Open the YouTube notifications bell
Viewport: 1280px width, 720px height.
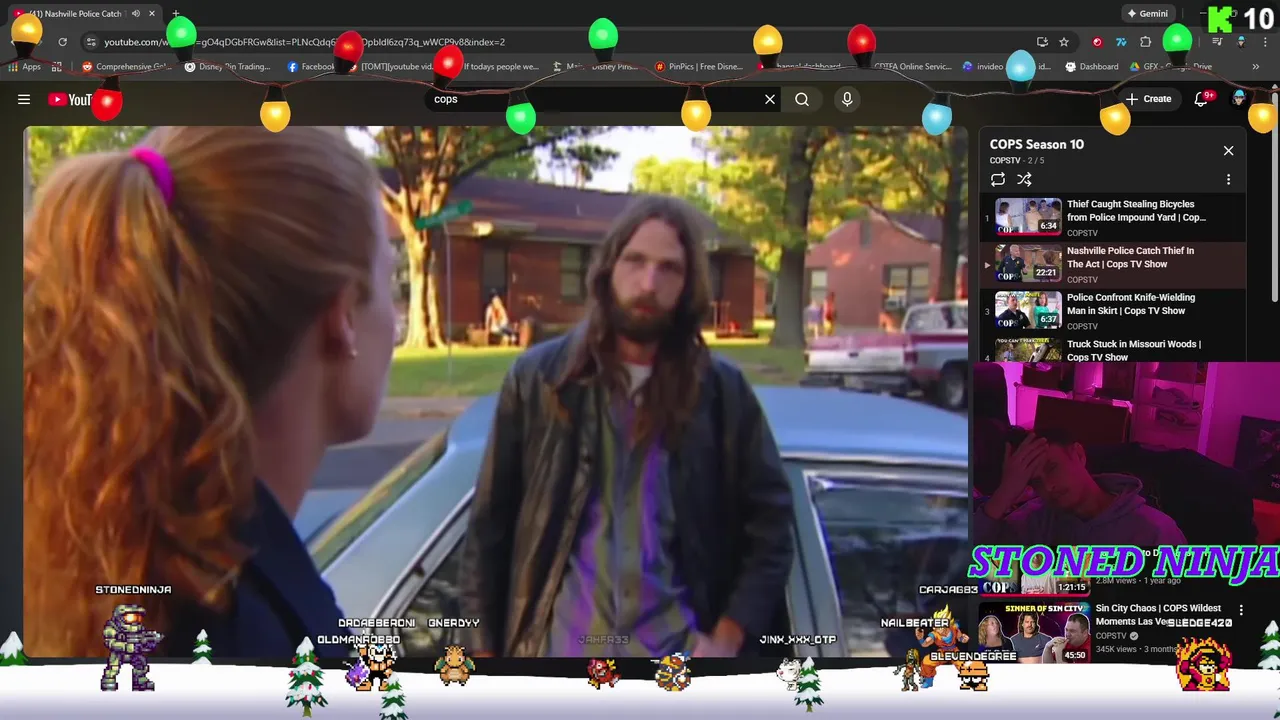(1203, 99)
